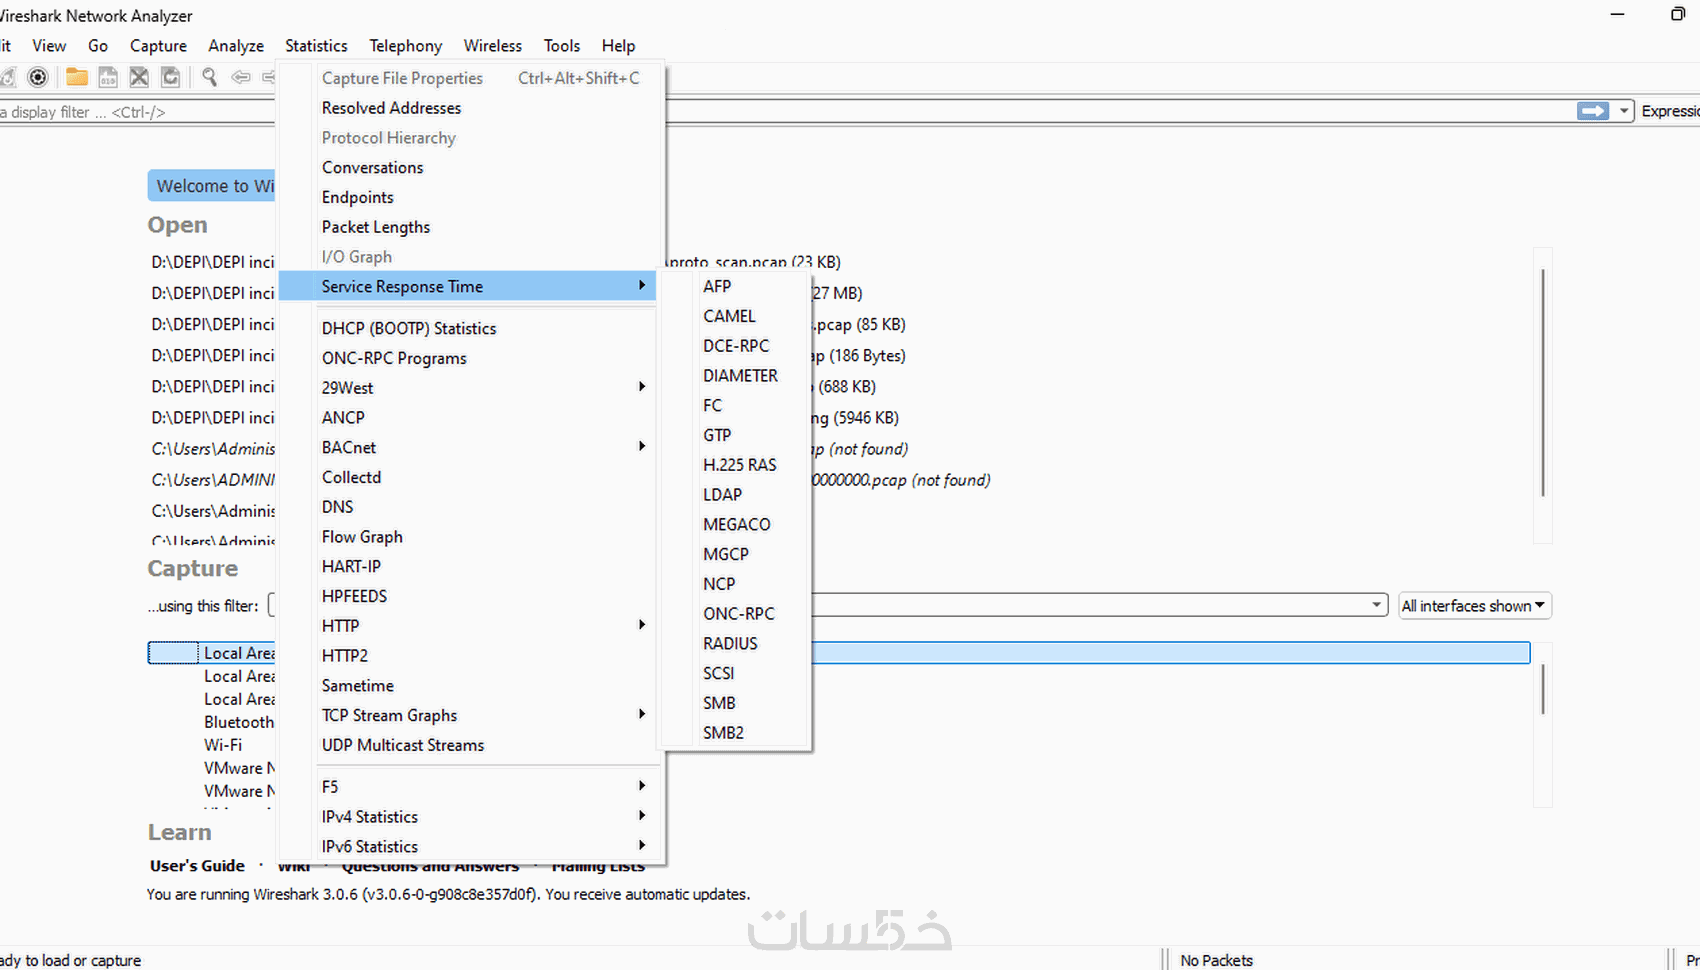Expand the Service Response Time submenu arrow
The height and width of the screenshot is (970, 1700).
(642, 286)
